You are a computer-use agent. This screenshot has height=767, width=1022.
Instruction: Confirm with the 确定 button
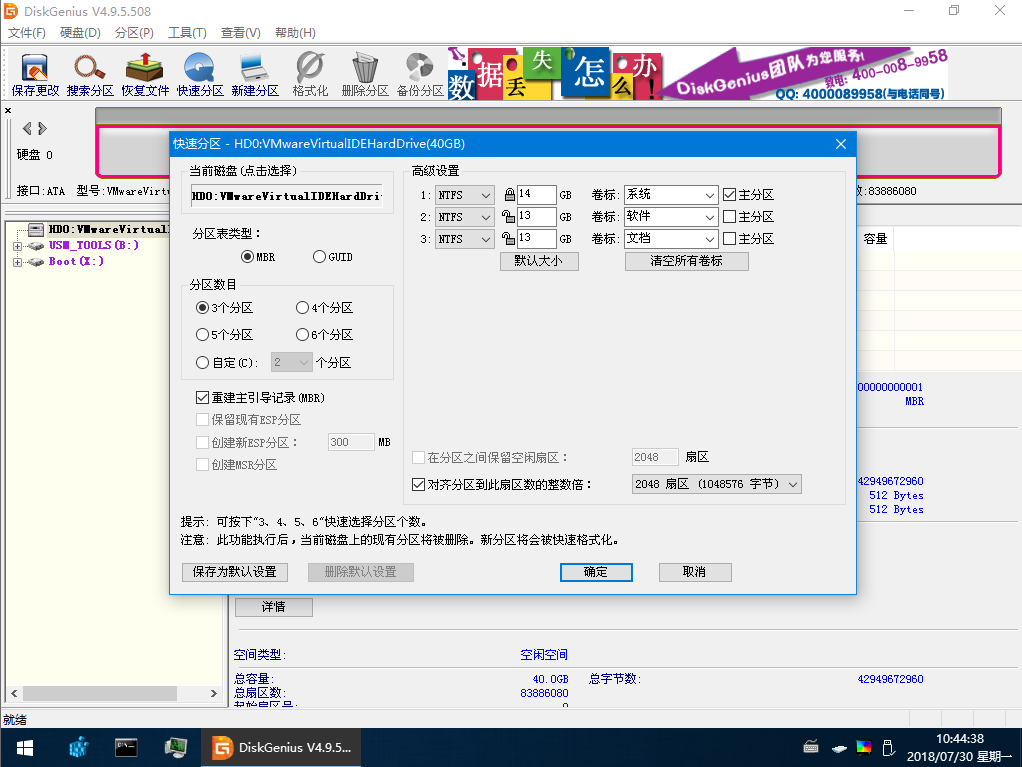[x=596, y=572]
